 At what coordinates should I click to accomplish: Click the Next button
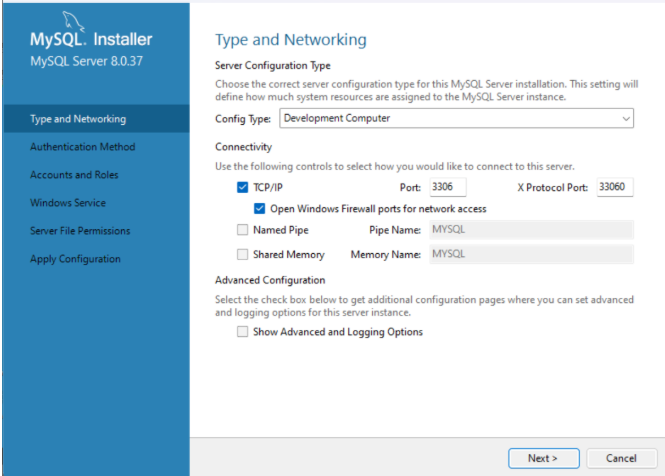[x=544, y=458]
